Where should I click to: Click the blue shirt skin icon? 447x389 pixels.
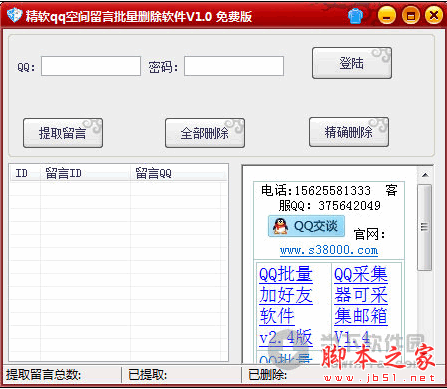pos(355,16)
